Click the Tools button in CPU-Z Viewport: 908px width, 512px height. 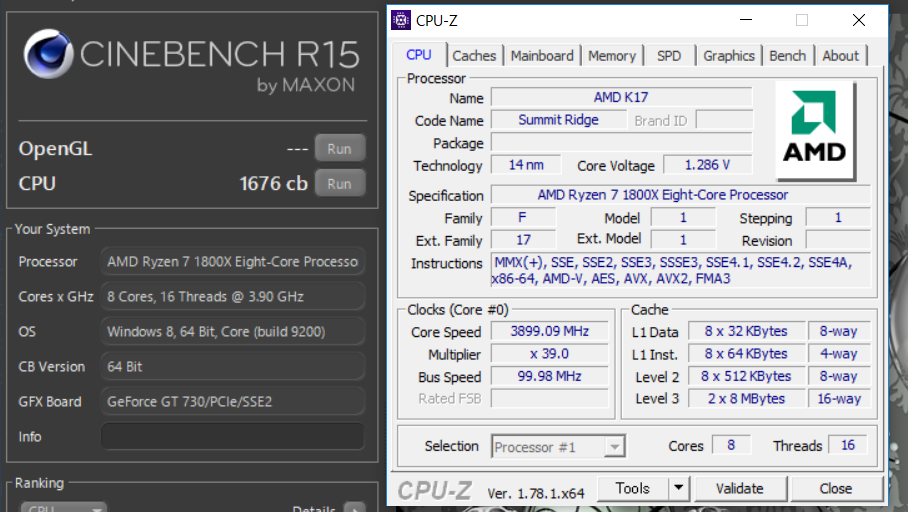coord(632,488)
